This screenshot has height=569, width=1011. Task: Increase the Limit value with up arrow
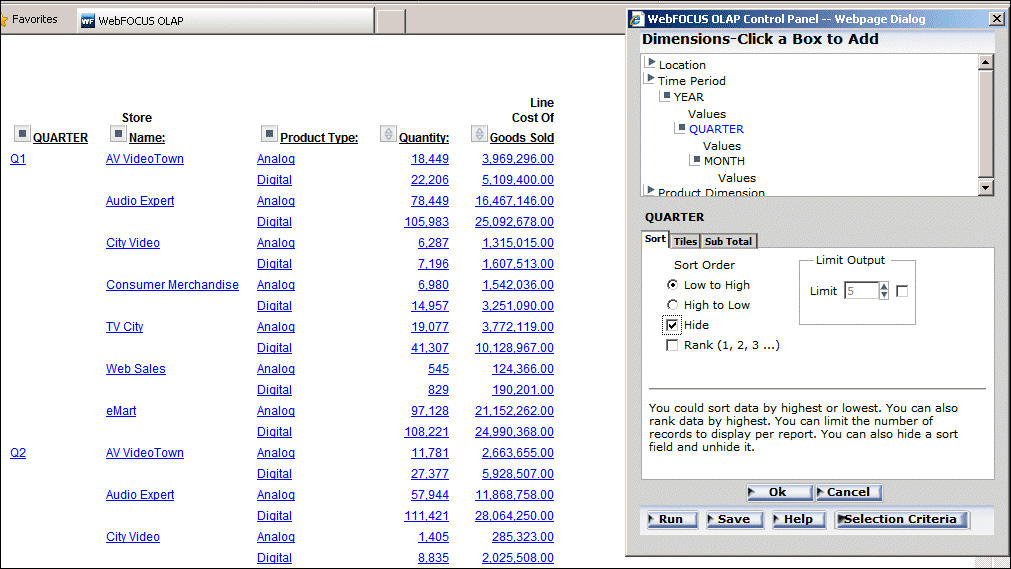884,286
